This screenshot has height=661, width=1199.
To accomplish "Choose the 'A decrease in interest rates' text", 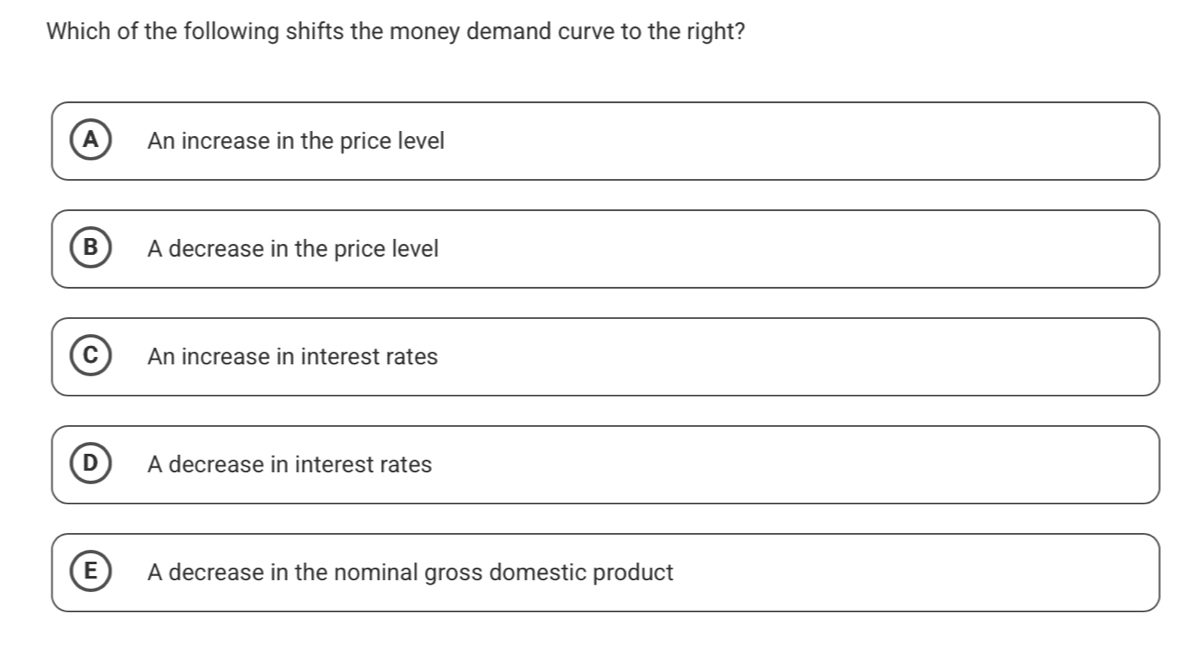I will click(x=289, y=465).
